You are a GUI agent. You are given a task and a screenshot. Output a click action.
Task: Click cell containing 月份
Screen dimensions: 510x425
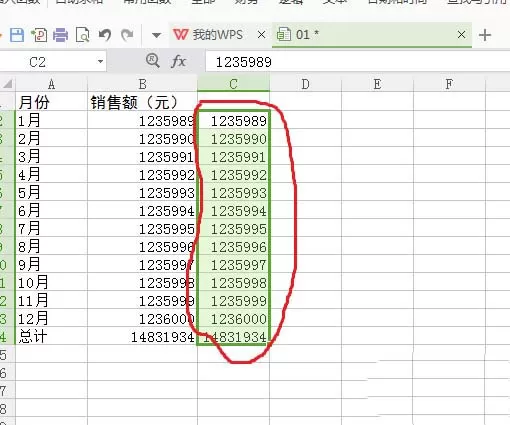(x=51, y=102)
